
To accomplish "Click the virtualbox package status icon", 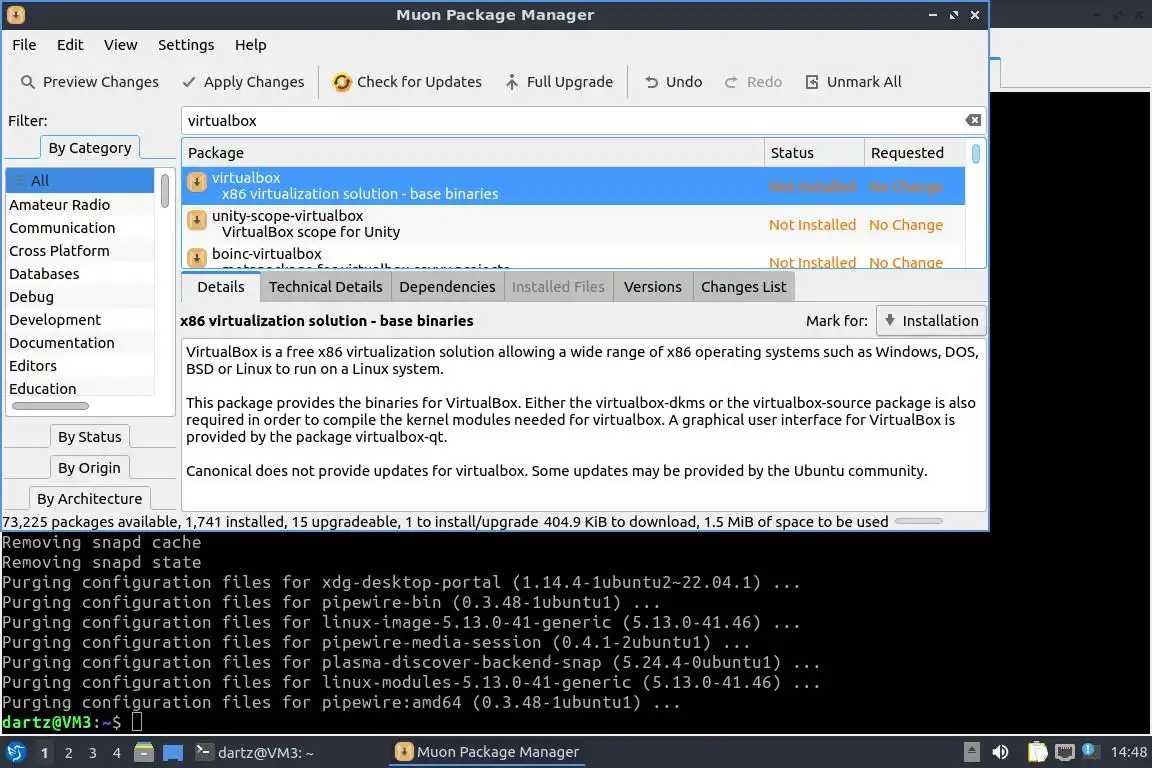I will 197,182.
